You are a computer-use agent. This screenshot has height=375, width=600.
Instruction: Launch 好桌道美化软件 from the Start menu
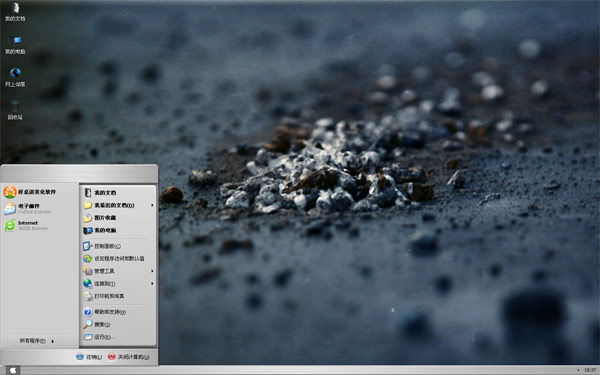[x=30, y=192]
